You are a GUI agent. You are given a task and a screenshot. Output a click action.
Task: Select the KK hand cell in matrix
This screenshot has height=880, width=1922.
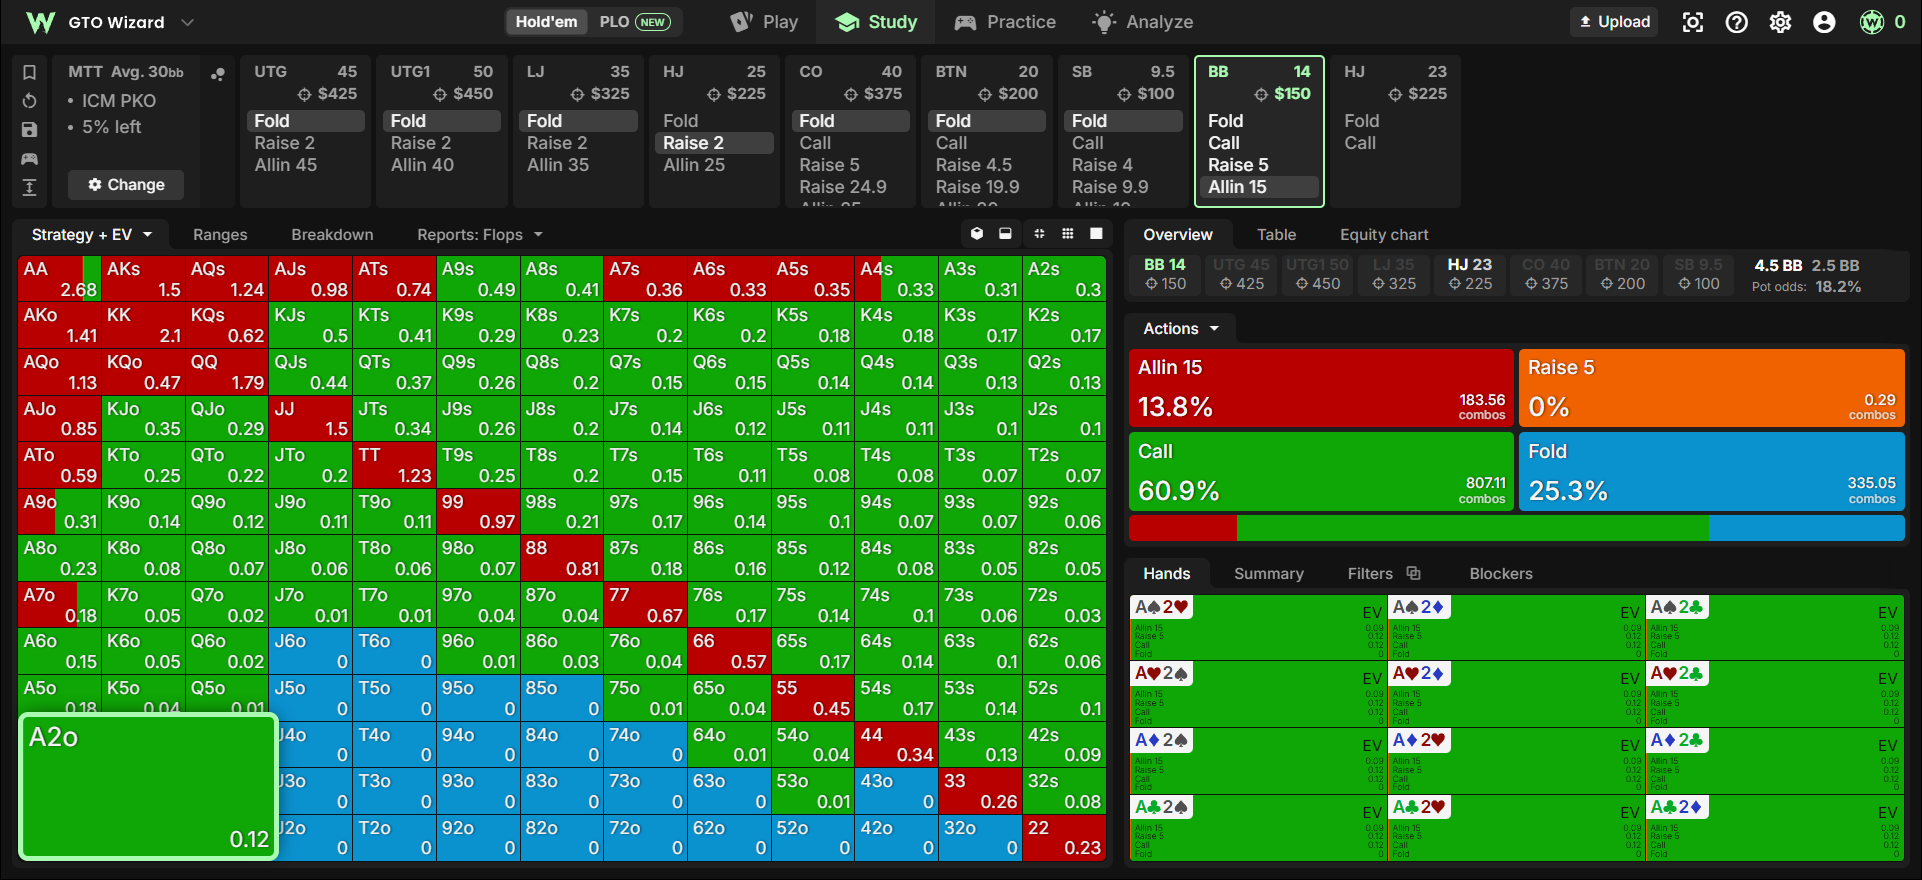(x=143, y=325)
